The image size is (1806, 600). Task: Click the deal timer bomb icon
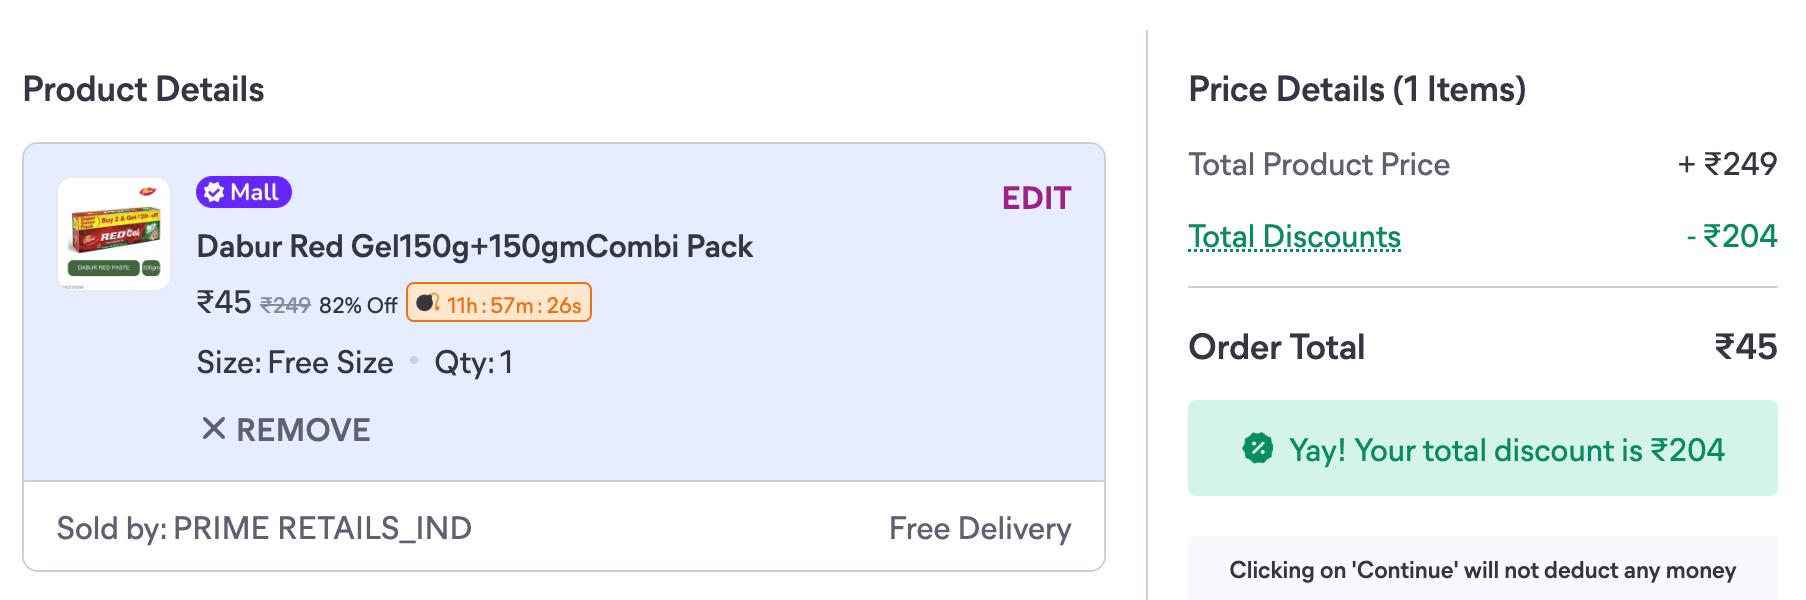[427, 303]
